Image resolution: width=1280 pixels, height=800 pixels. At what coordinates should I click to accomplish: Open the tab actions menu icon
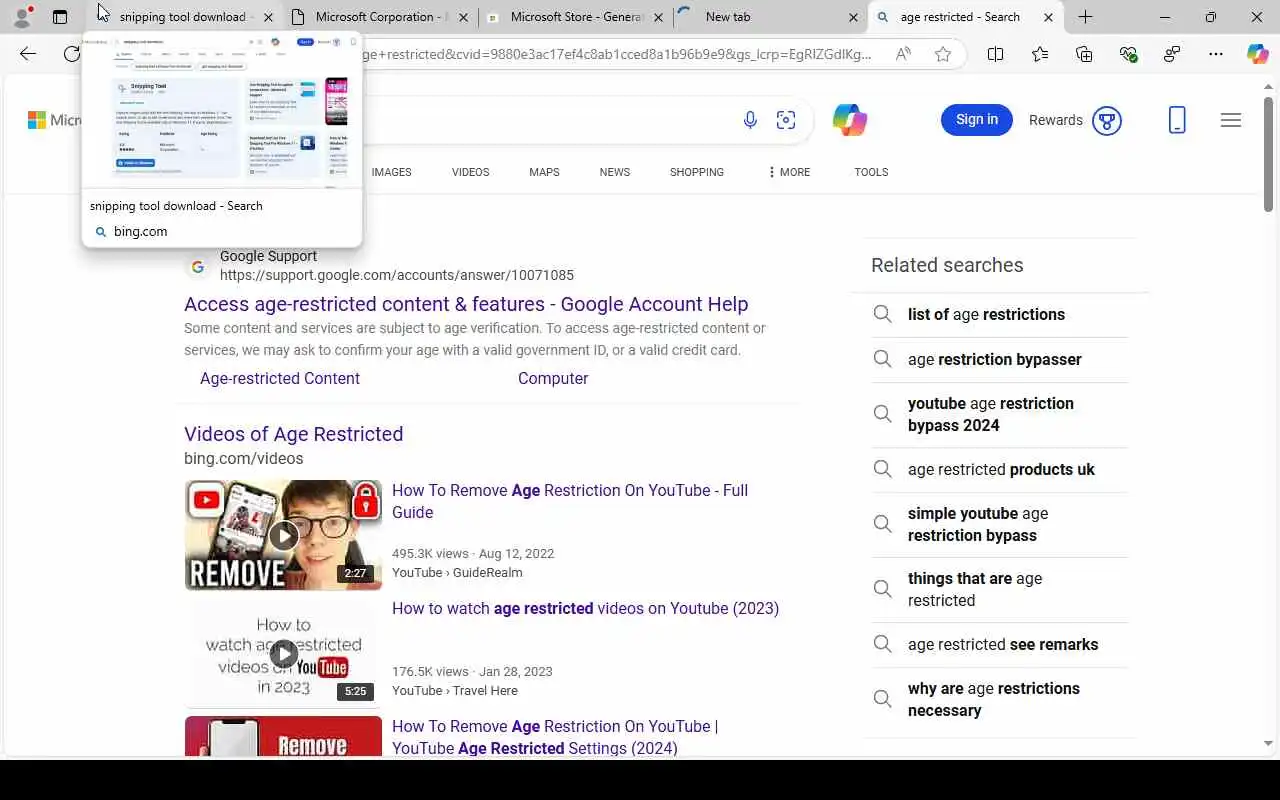click(x=60, y=17)
